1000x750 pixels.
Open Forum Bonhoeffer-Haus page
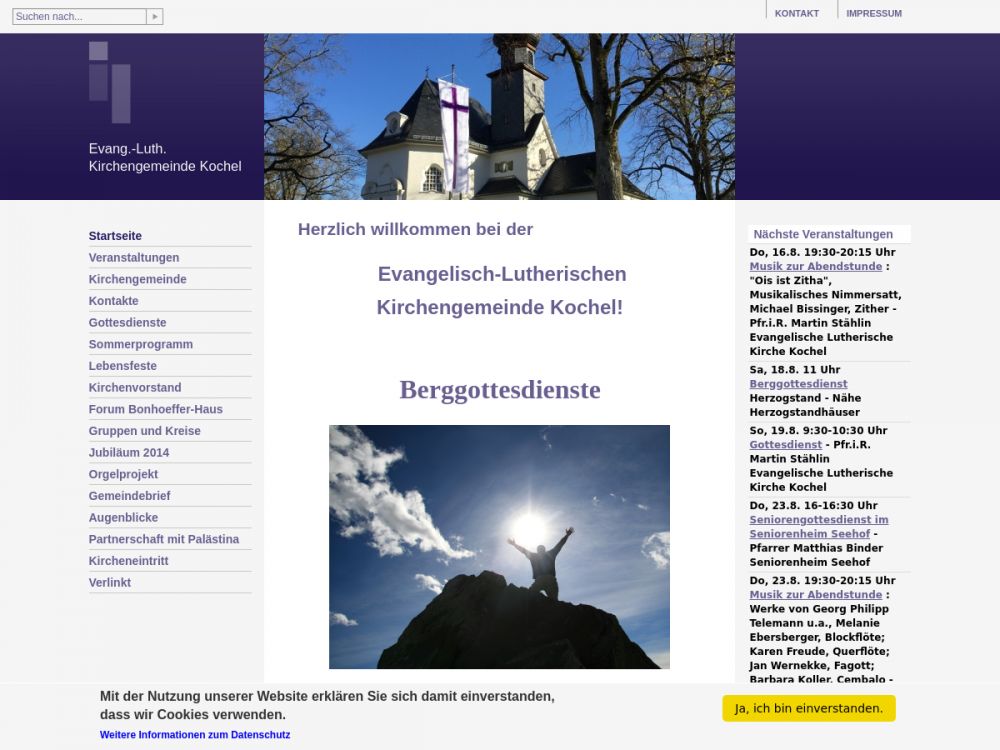coord(155,409)
